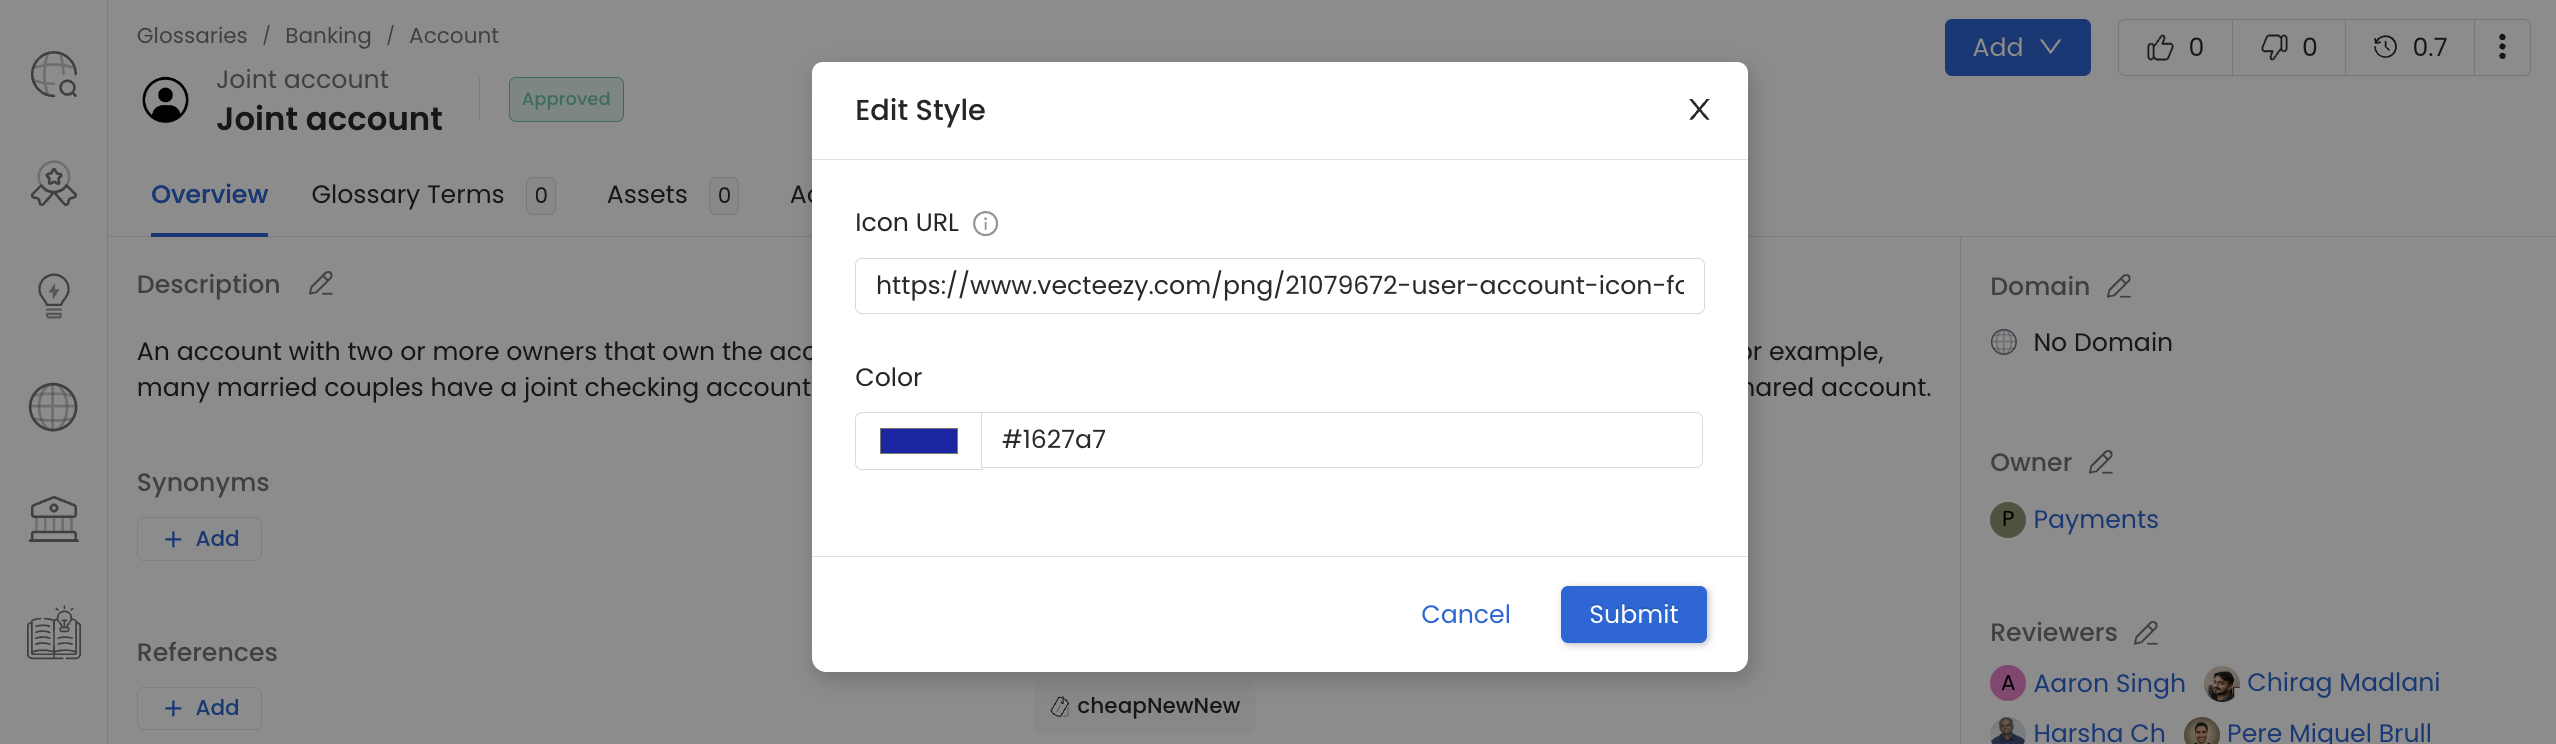Viewport: 2556px width, 744px height.
Task: Click the Joint account heading text
Action: tap(329, 119)
